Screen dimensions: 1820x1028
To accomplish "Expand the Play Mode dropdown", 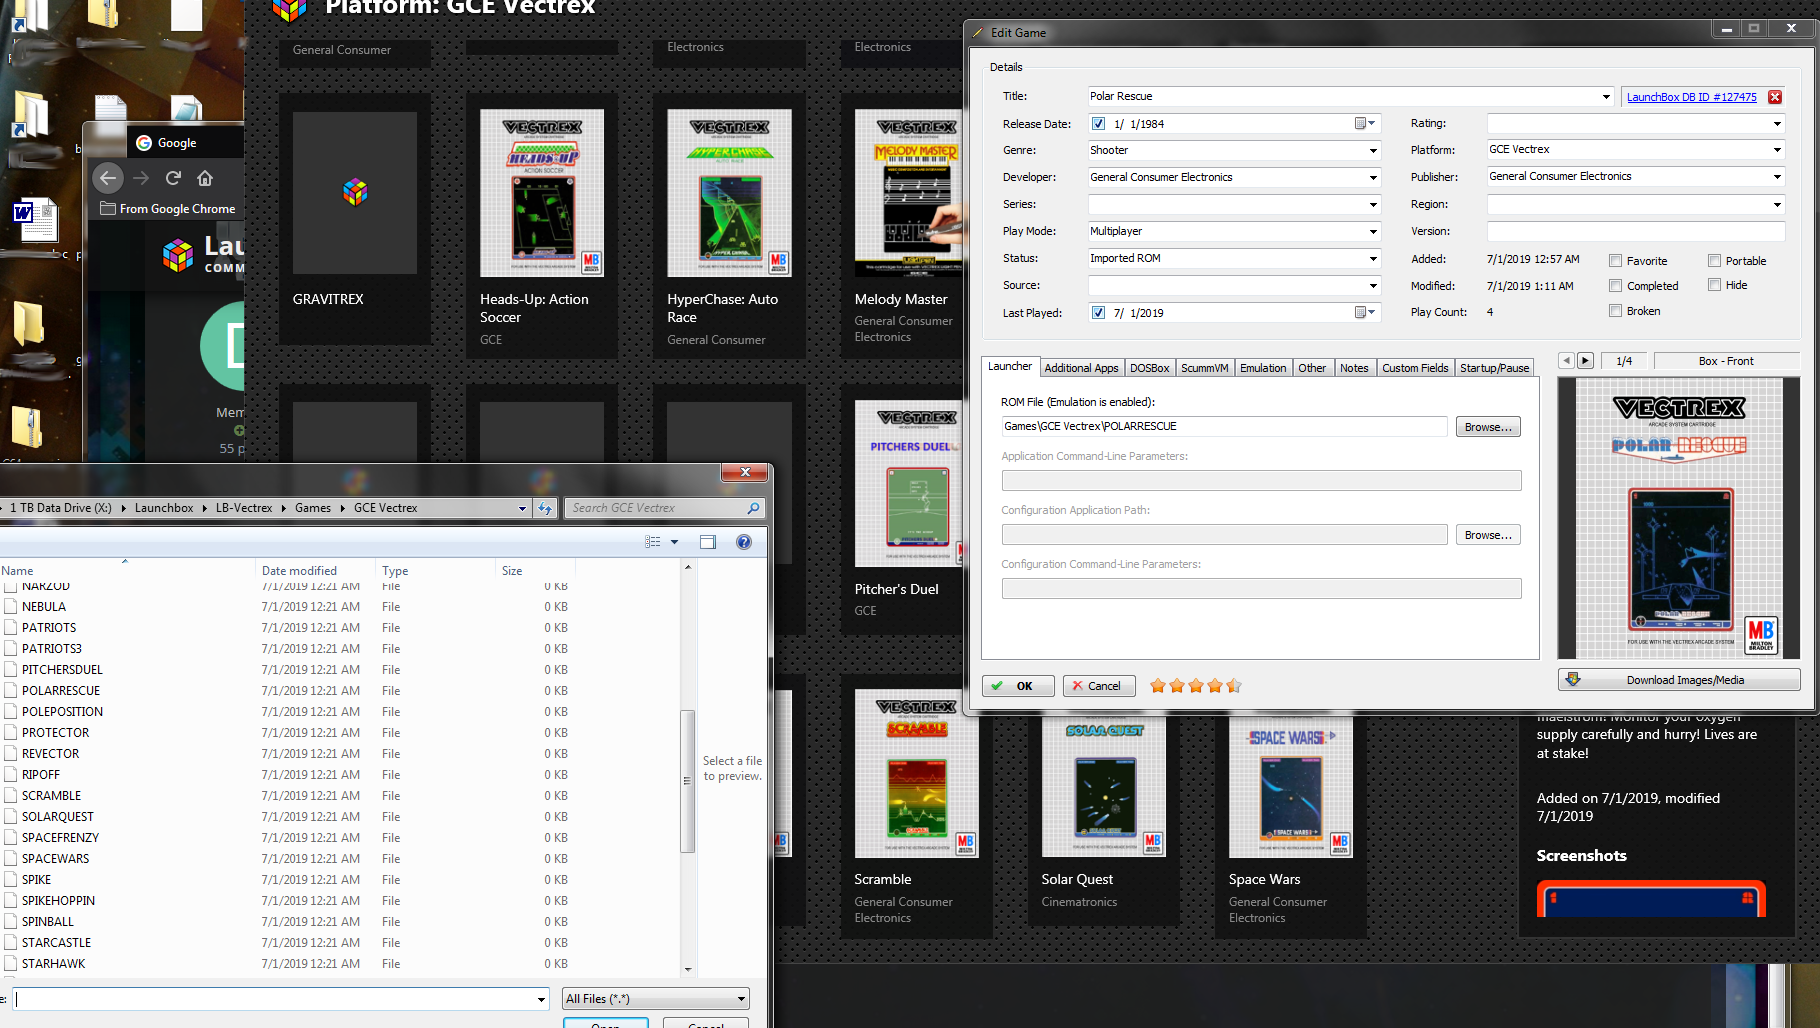I will point(1373,232).
